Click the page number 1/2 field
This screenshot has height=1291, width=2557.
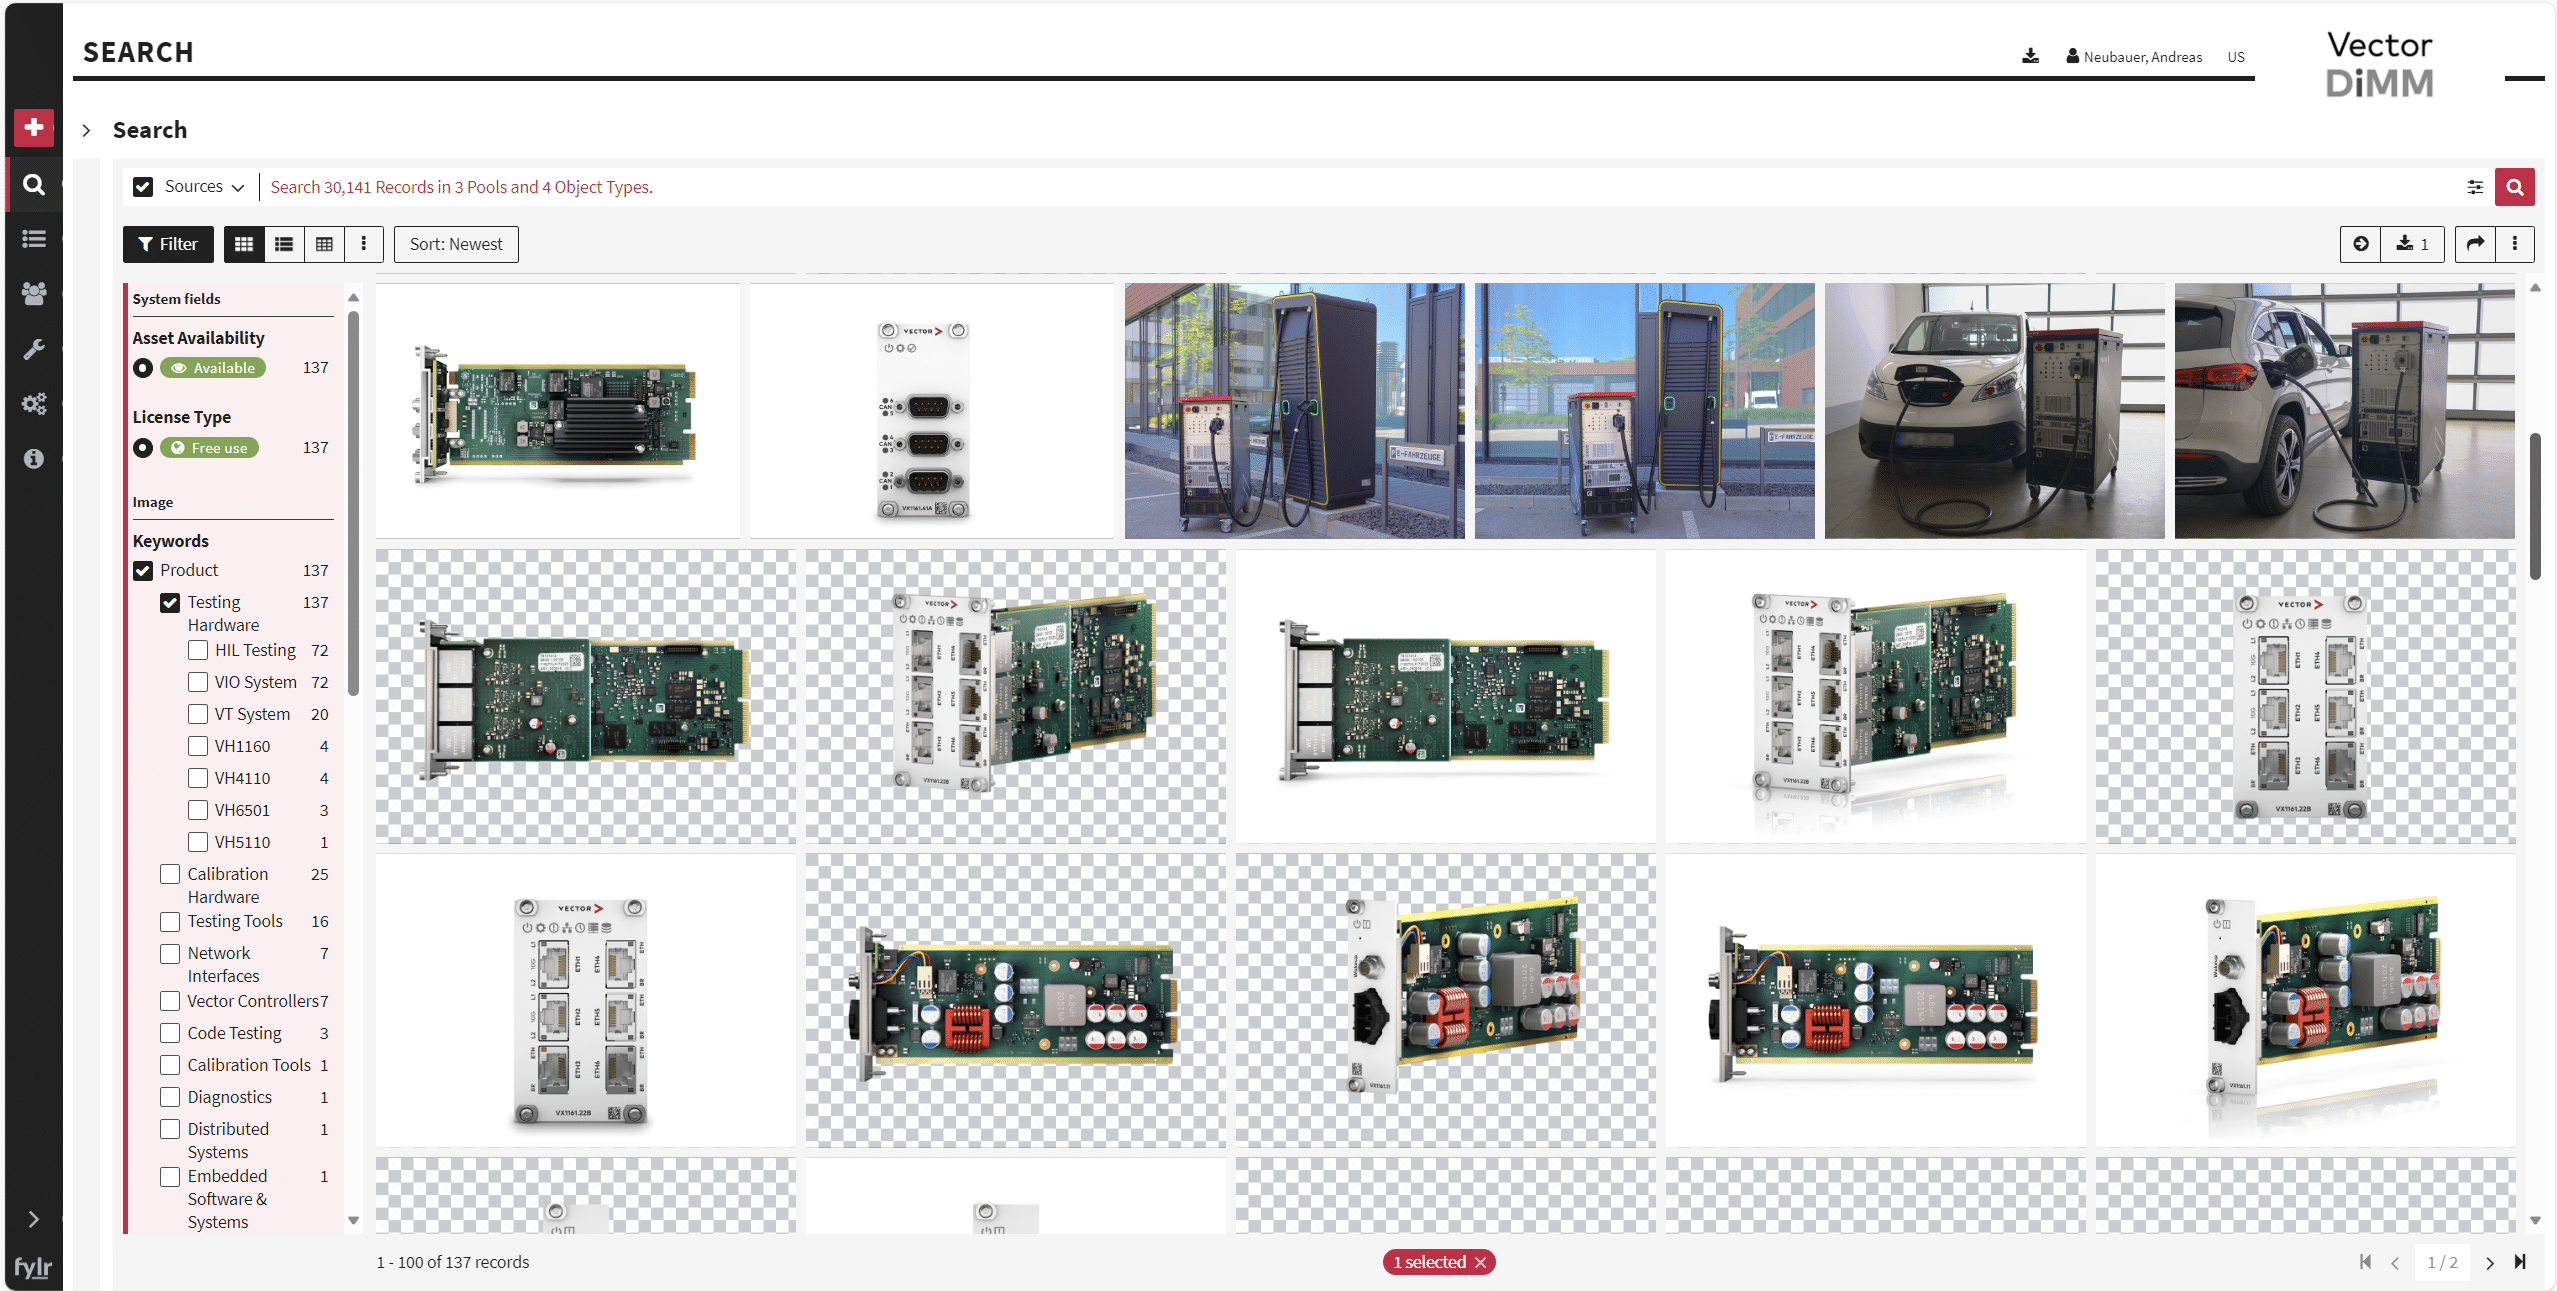pos(2442,1263)
